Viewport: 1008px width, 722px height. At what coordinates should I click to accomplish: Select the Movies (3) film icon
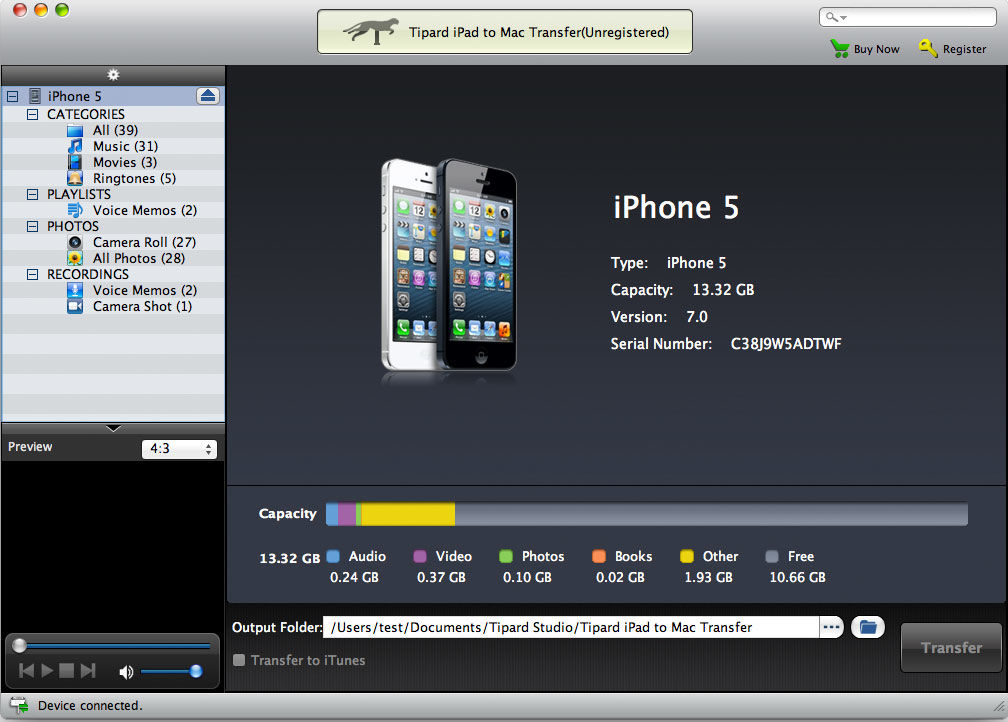click(x=75, y=162)
